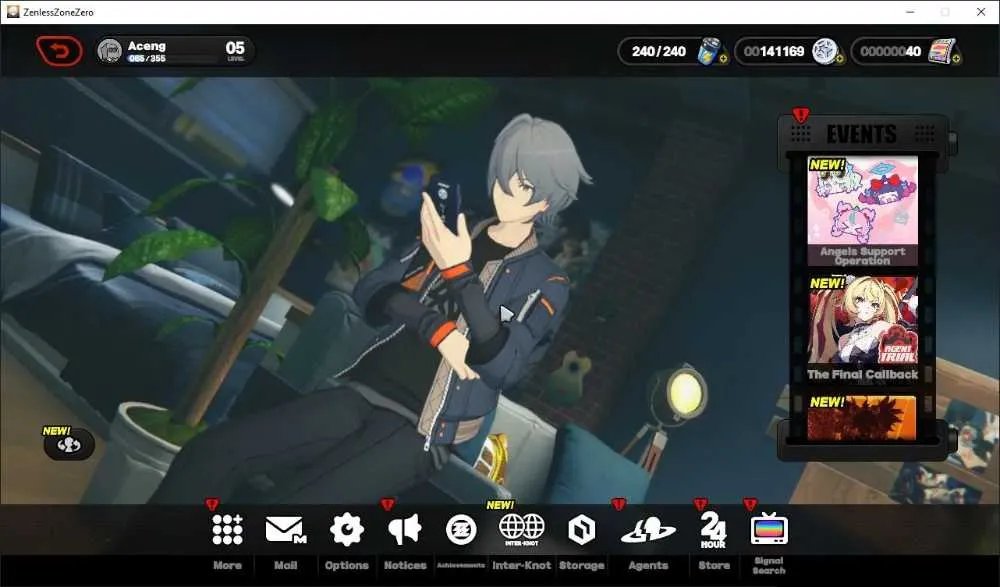Open the Mail envelope icon
Screen dimensions: 1000x587
coord(285,530)
